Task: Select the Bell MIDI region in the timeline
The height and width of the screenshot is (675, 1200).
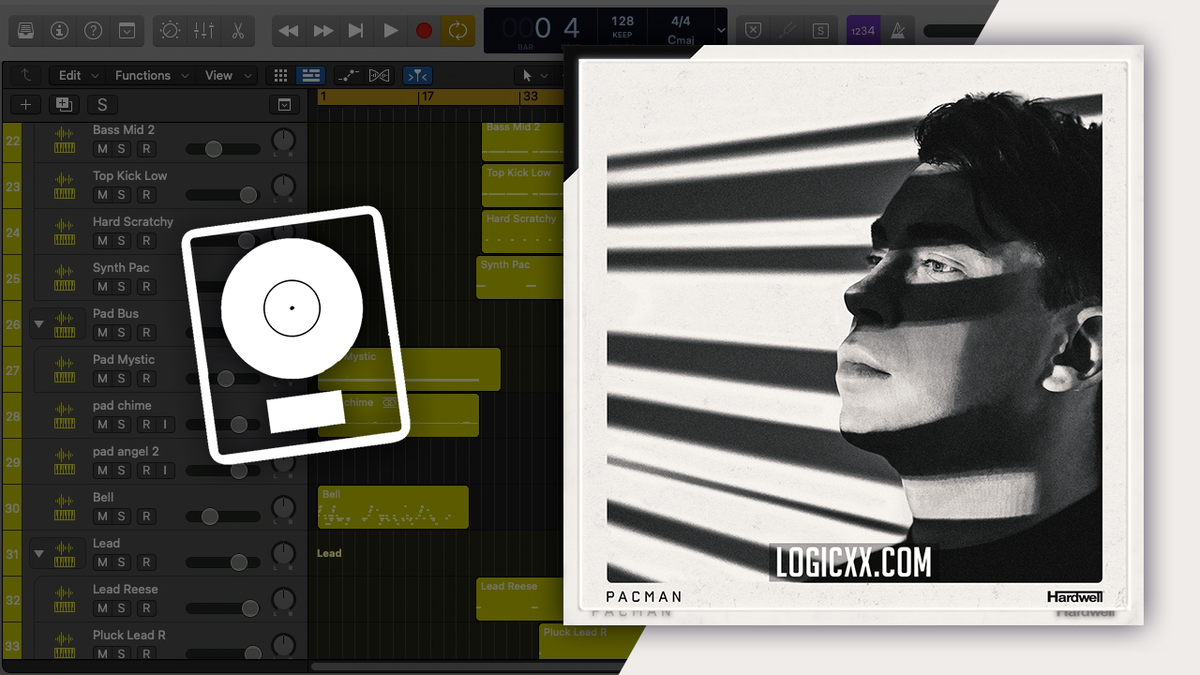Action: [x=392, y=507]
